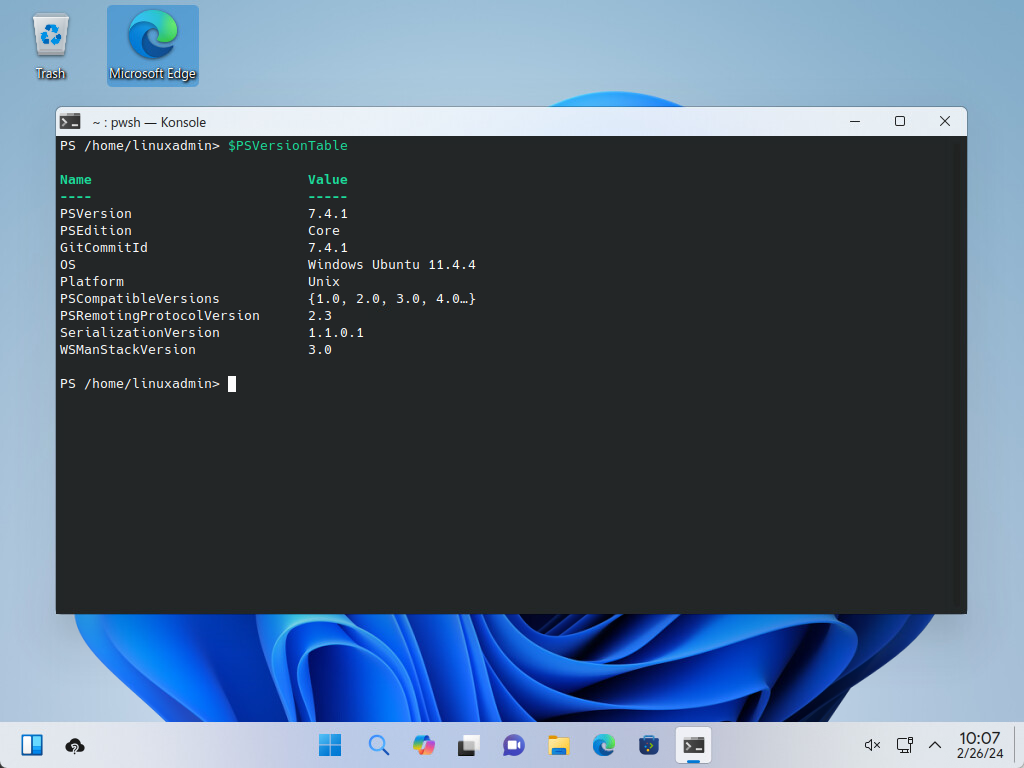Open the Windows Start menu
The image size is (1024, 768).
330,745
